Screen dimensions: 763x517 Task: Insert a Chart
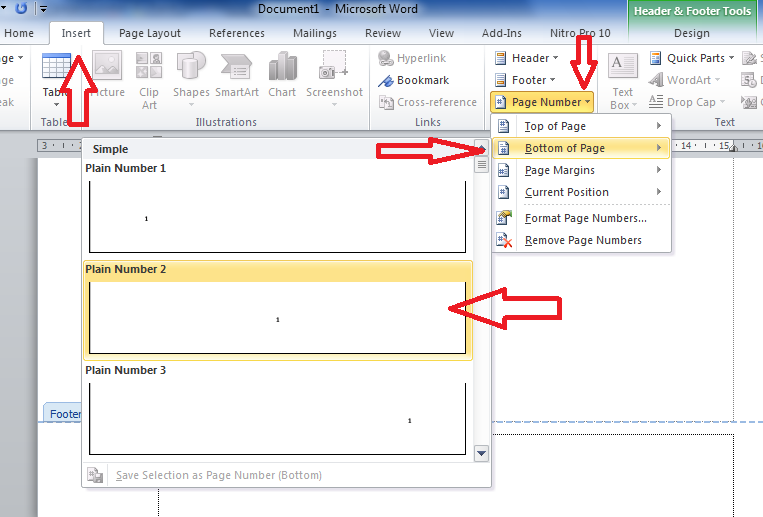[282, 74]
